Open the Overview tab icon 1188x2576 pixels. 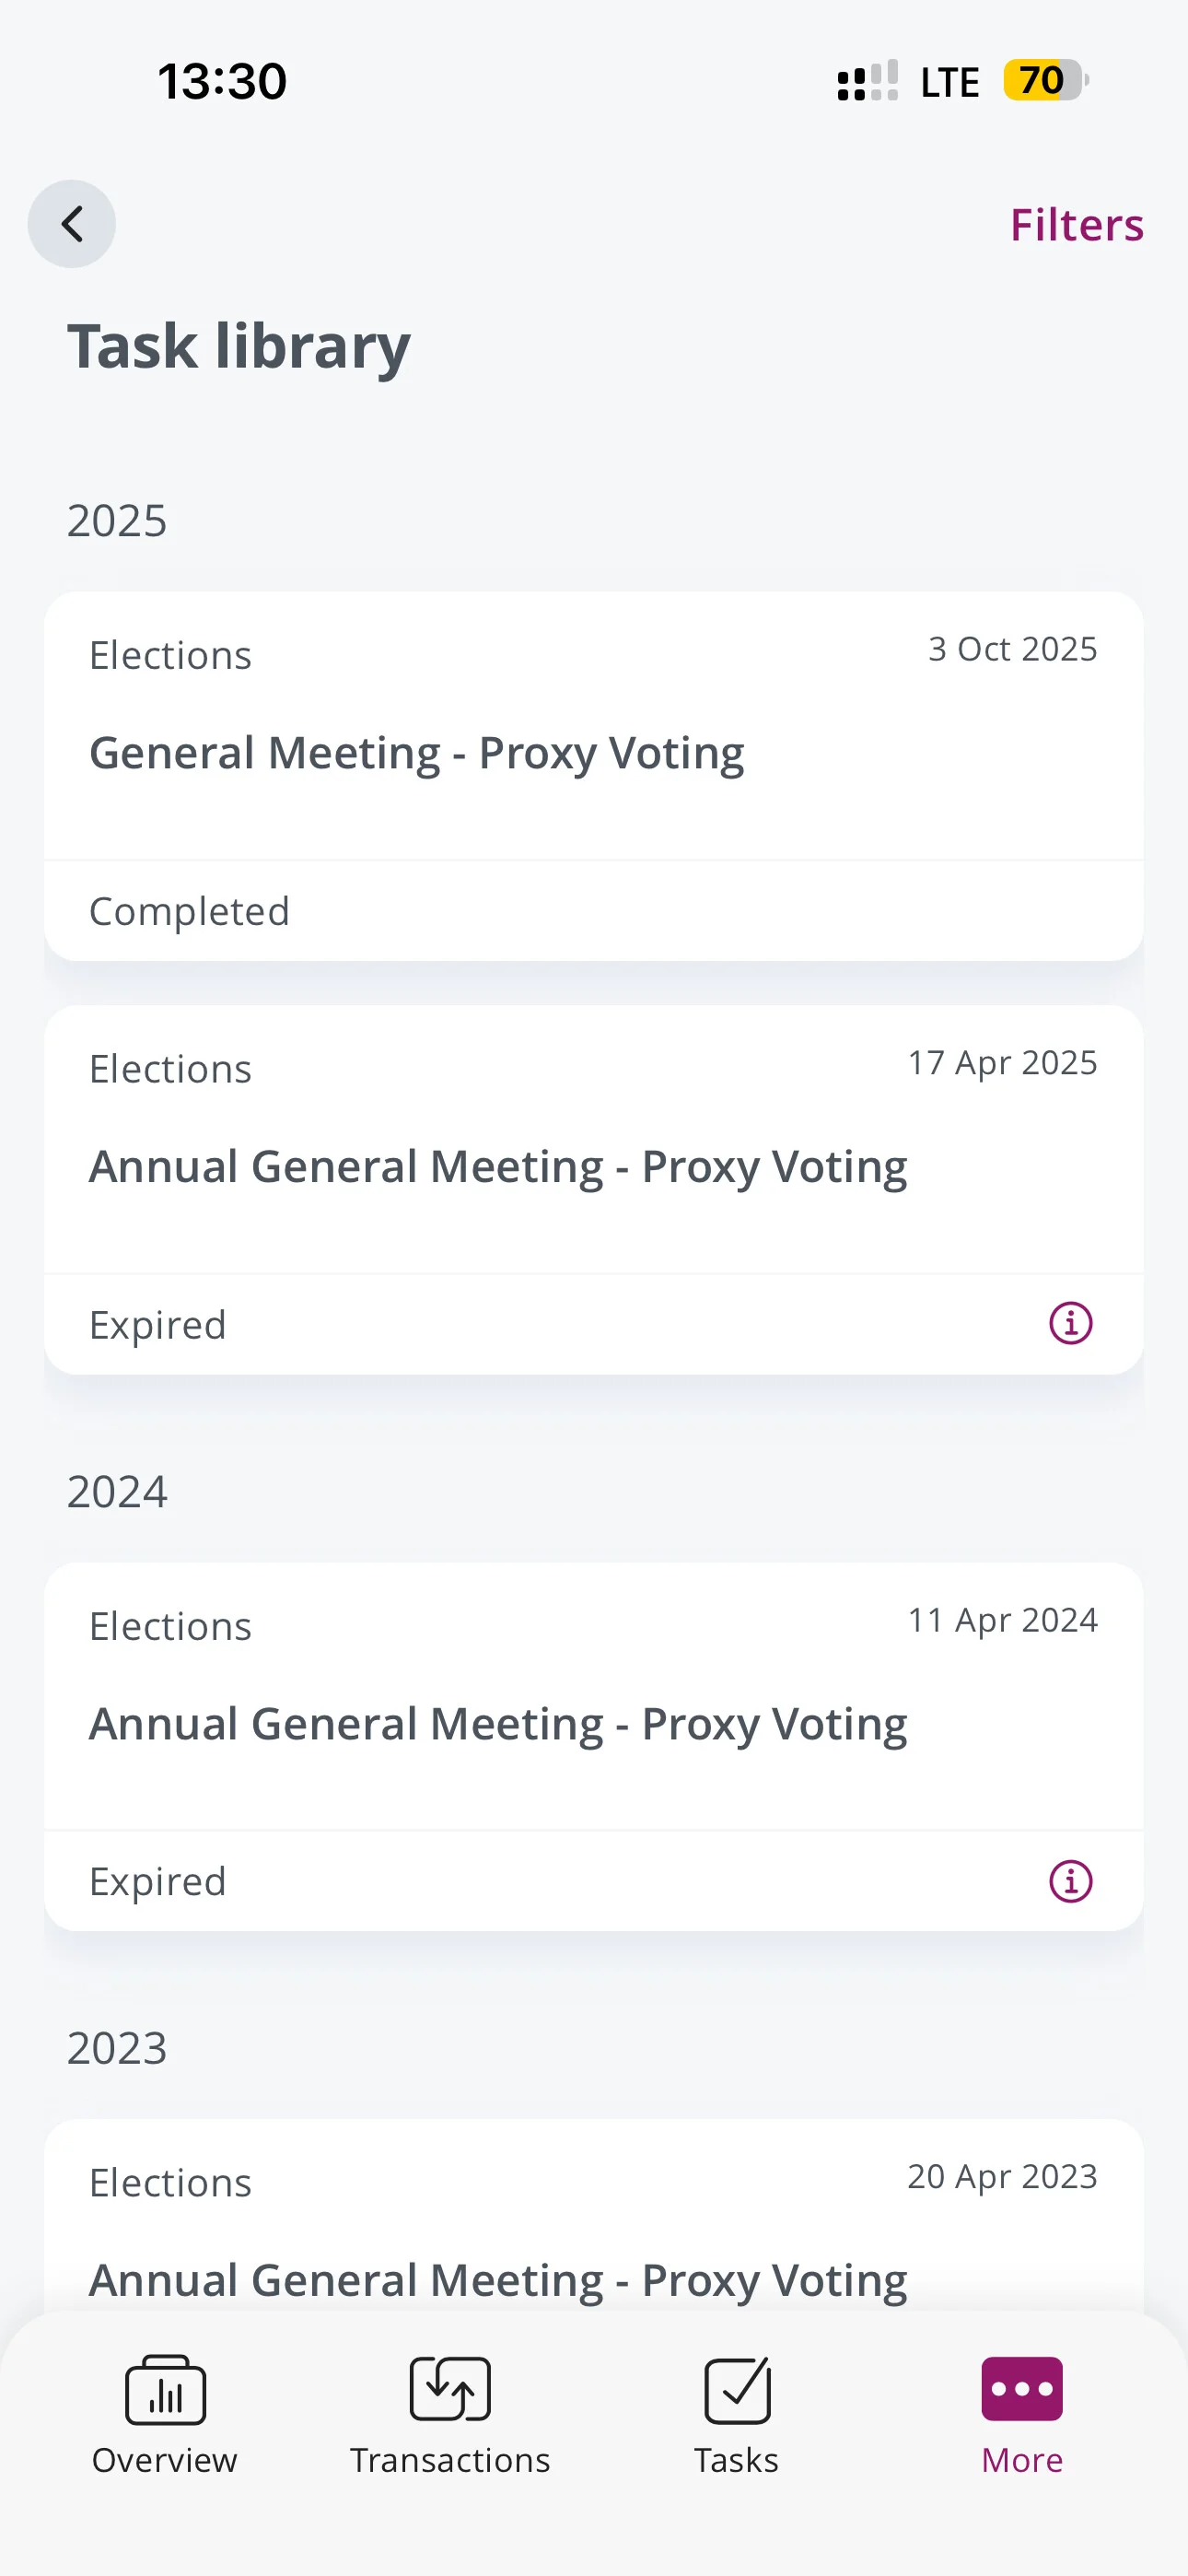click(165, 2389)
